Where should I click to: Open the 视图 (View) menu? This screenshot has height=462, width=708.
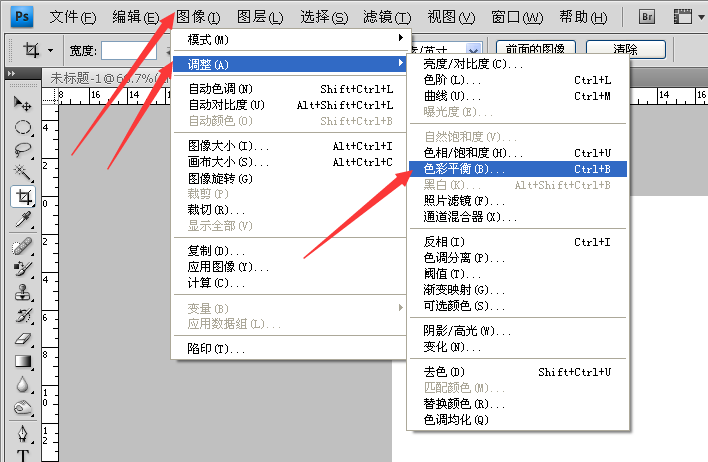(452, 17)
